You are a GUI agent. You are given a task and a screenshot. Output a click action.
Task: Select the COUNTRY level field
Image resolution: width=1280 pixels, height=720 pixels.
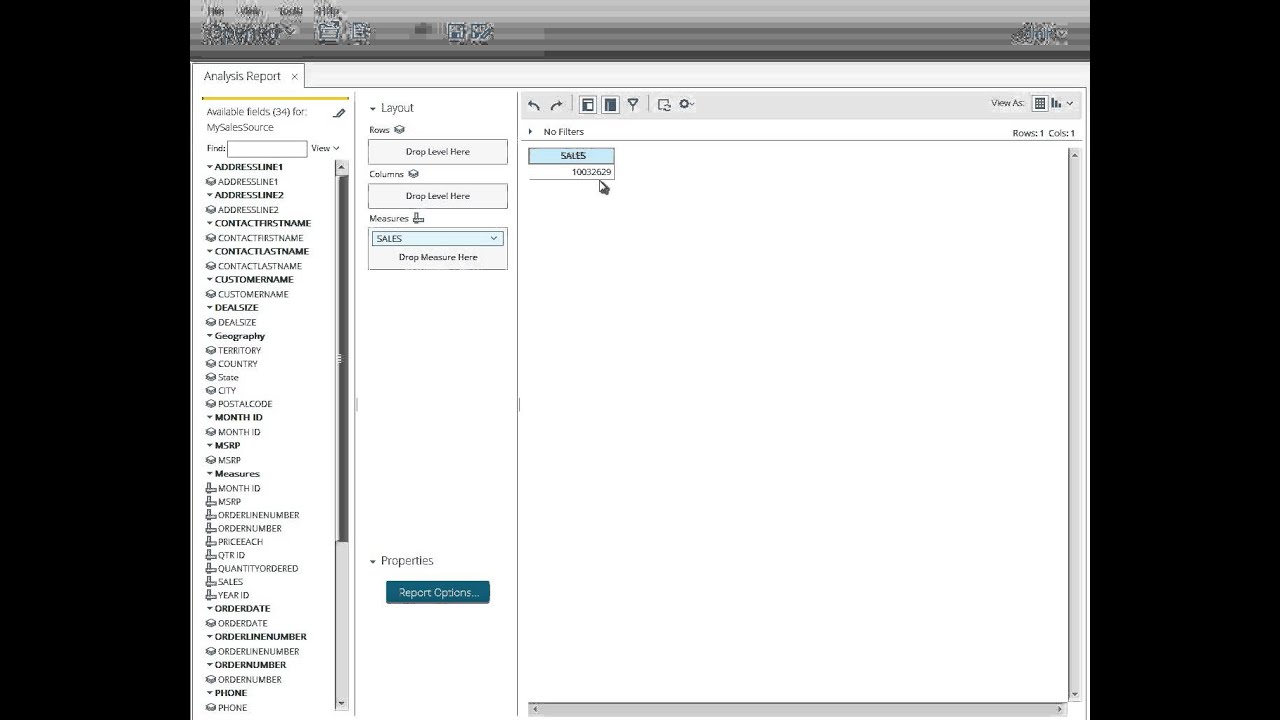pos(238,364)
